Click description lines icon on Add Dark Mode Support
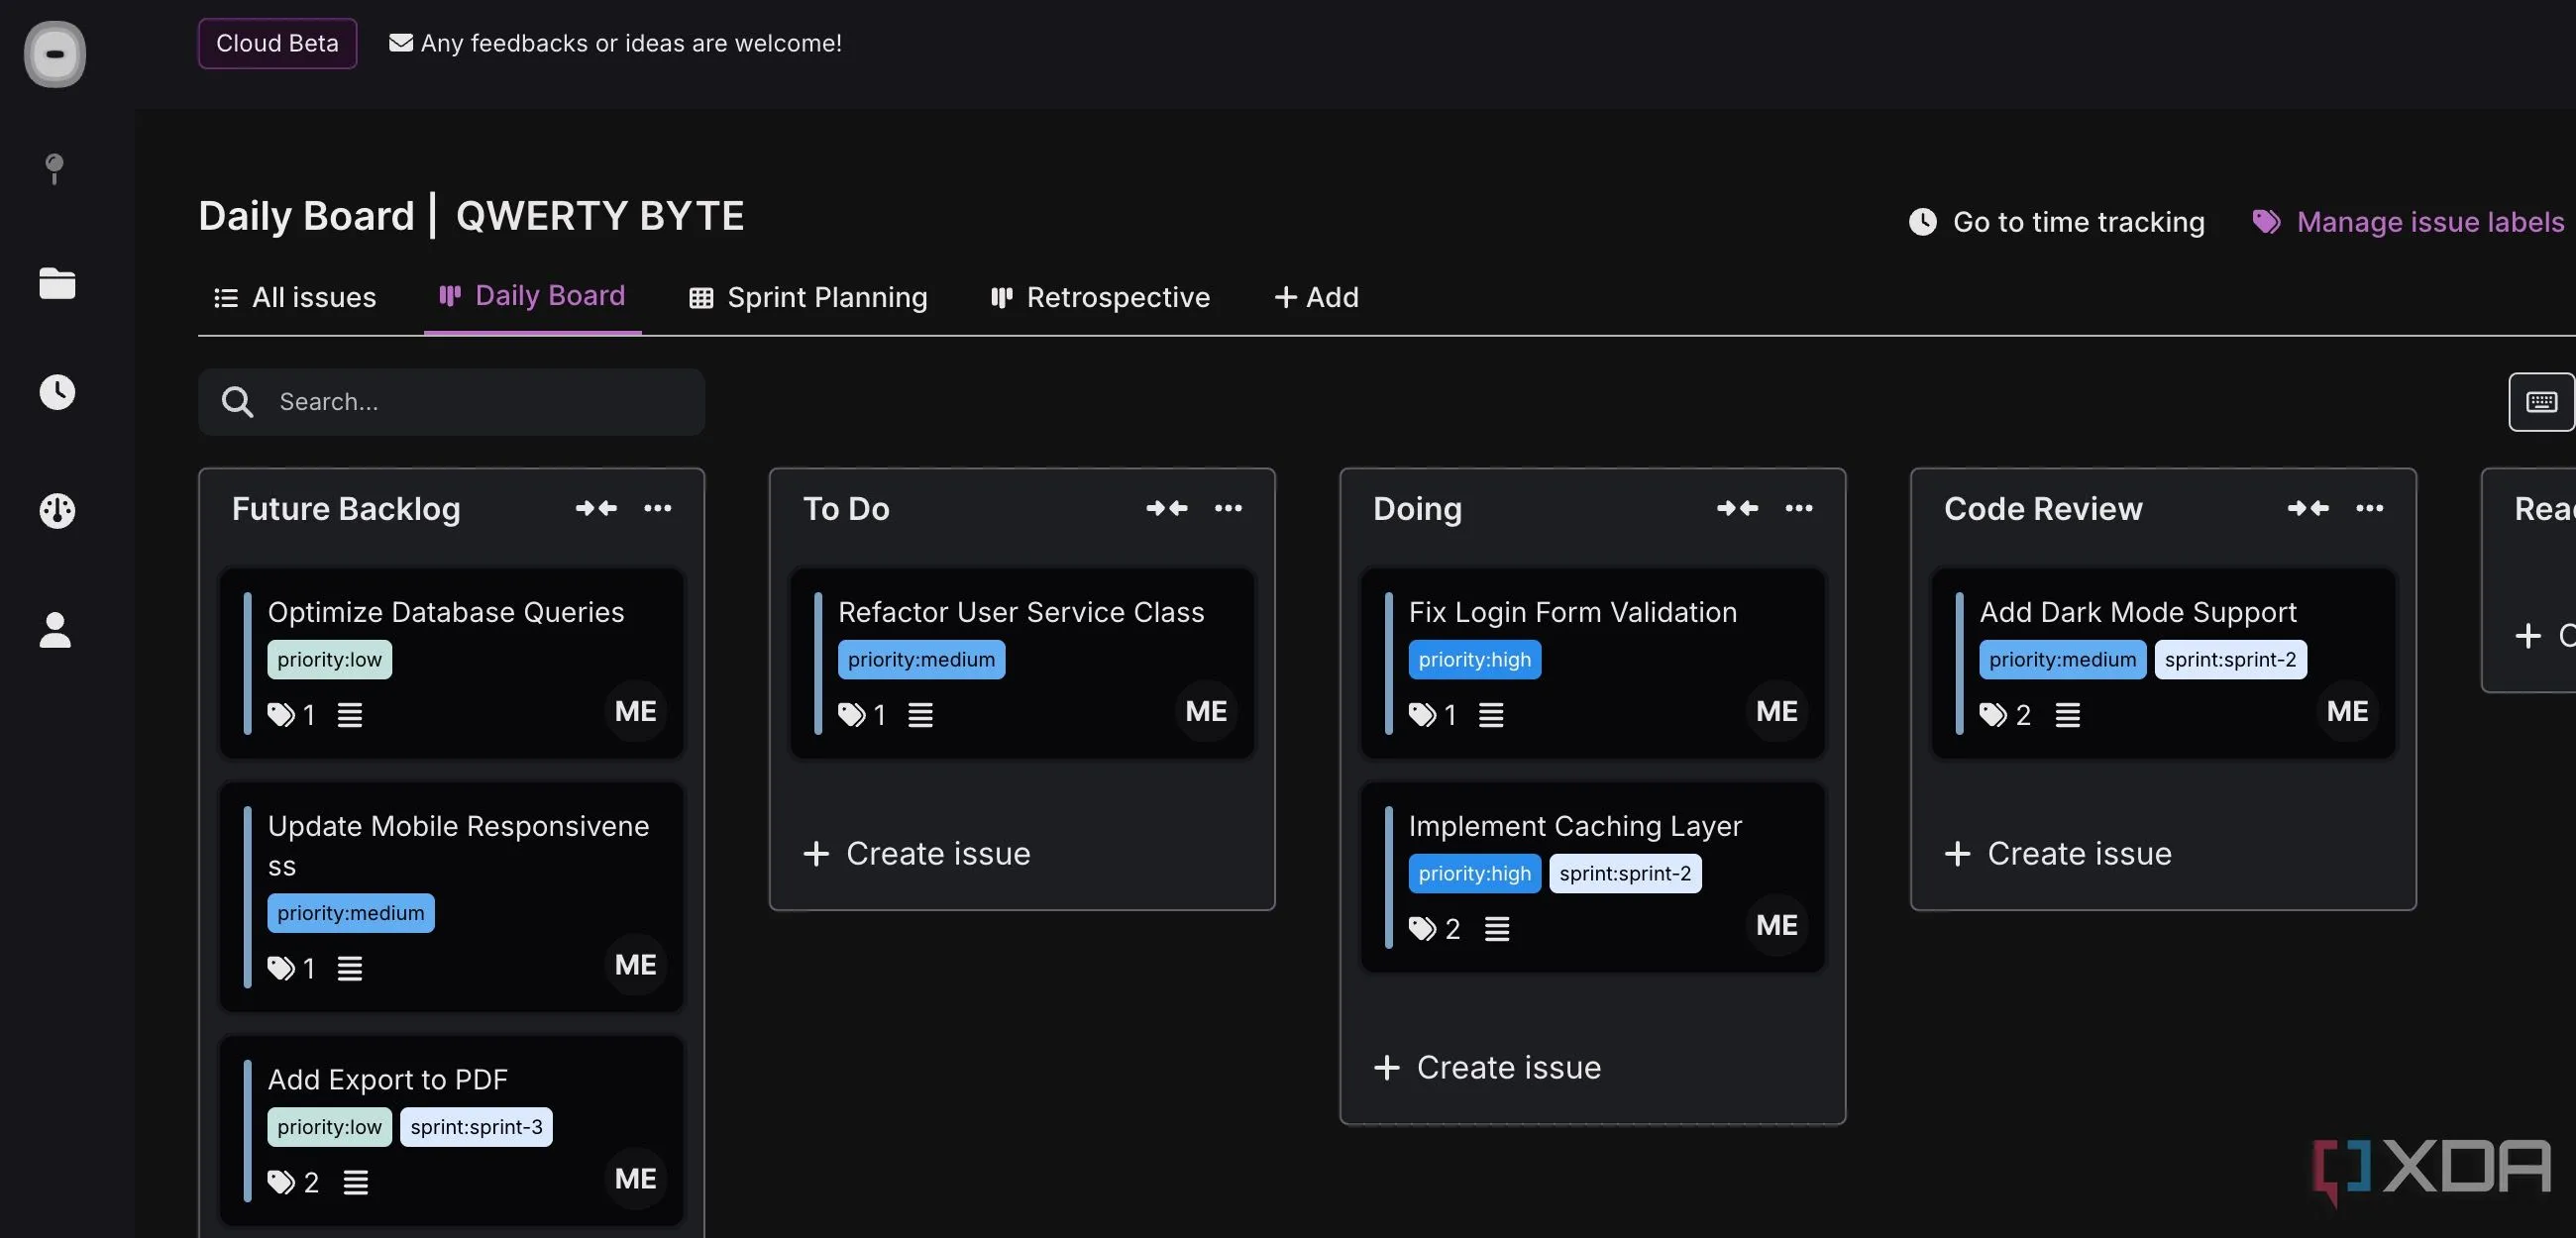The width and height of the screenshot is (2576, 1238). (x=2068, y=715)
